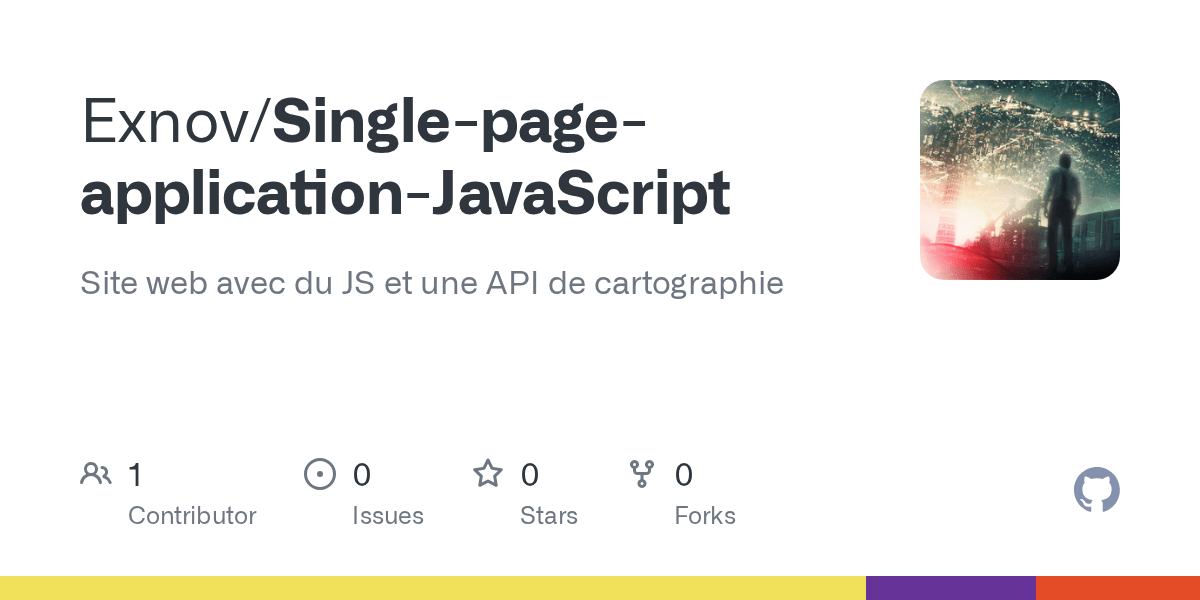This screenshot has width=1200, height=600.
Task: Click the purple language bar segment
Action: click(951, 588)
